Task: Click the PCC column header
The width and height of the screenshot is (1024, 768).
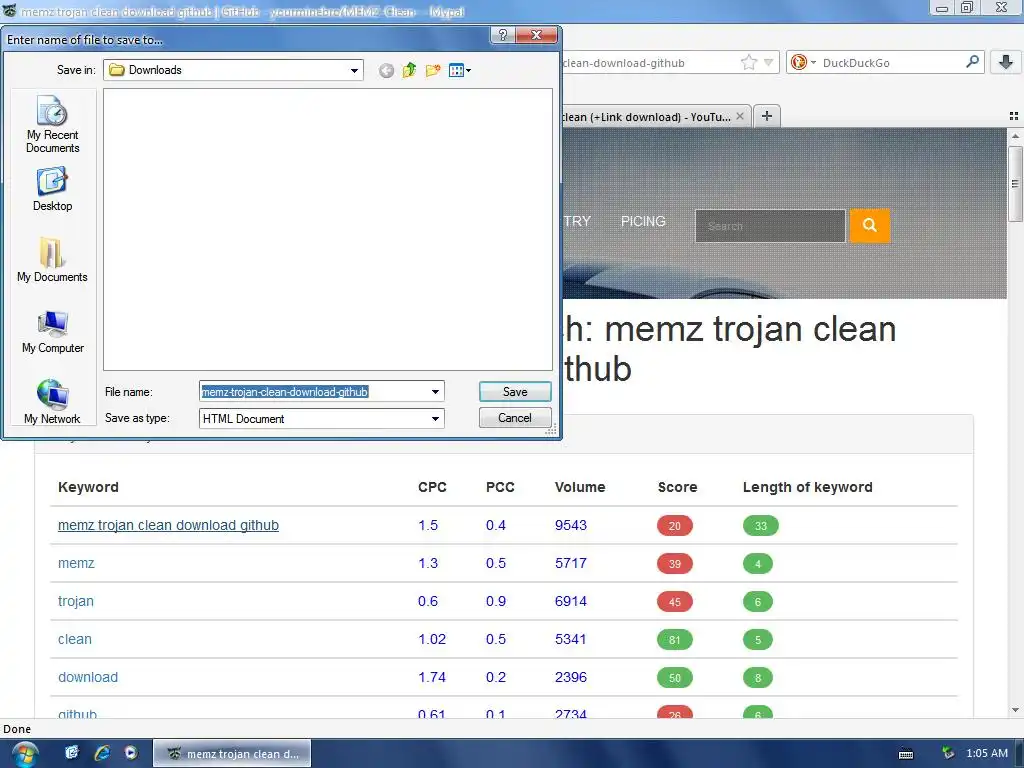Action: 500,487
